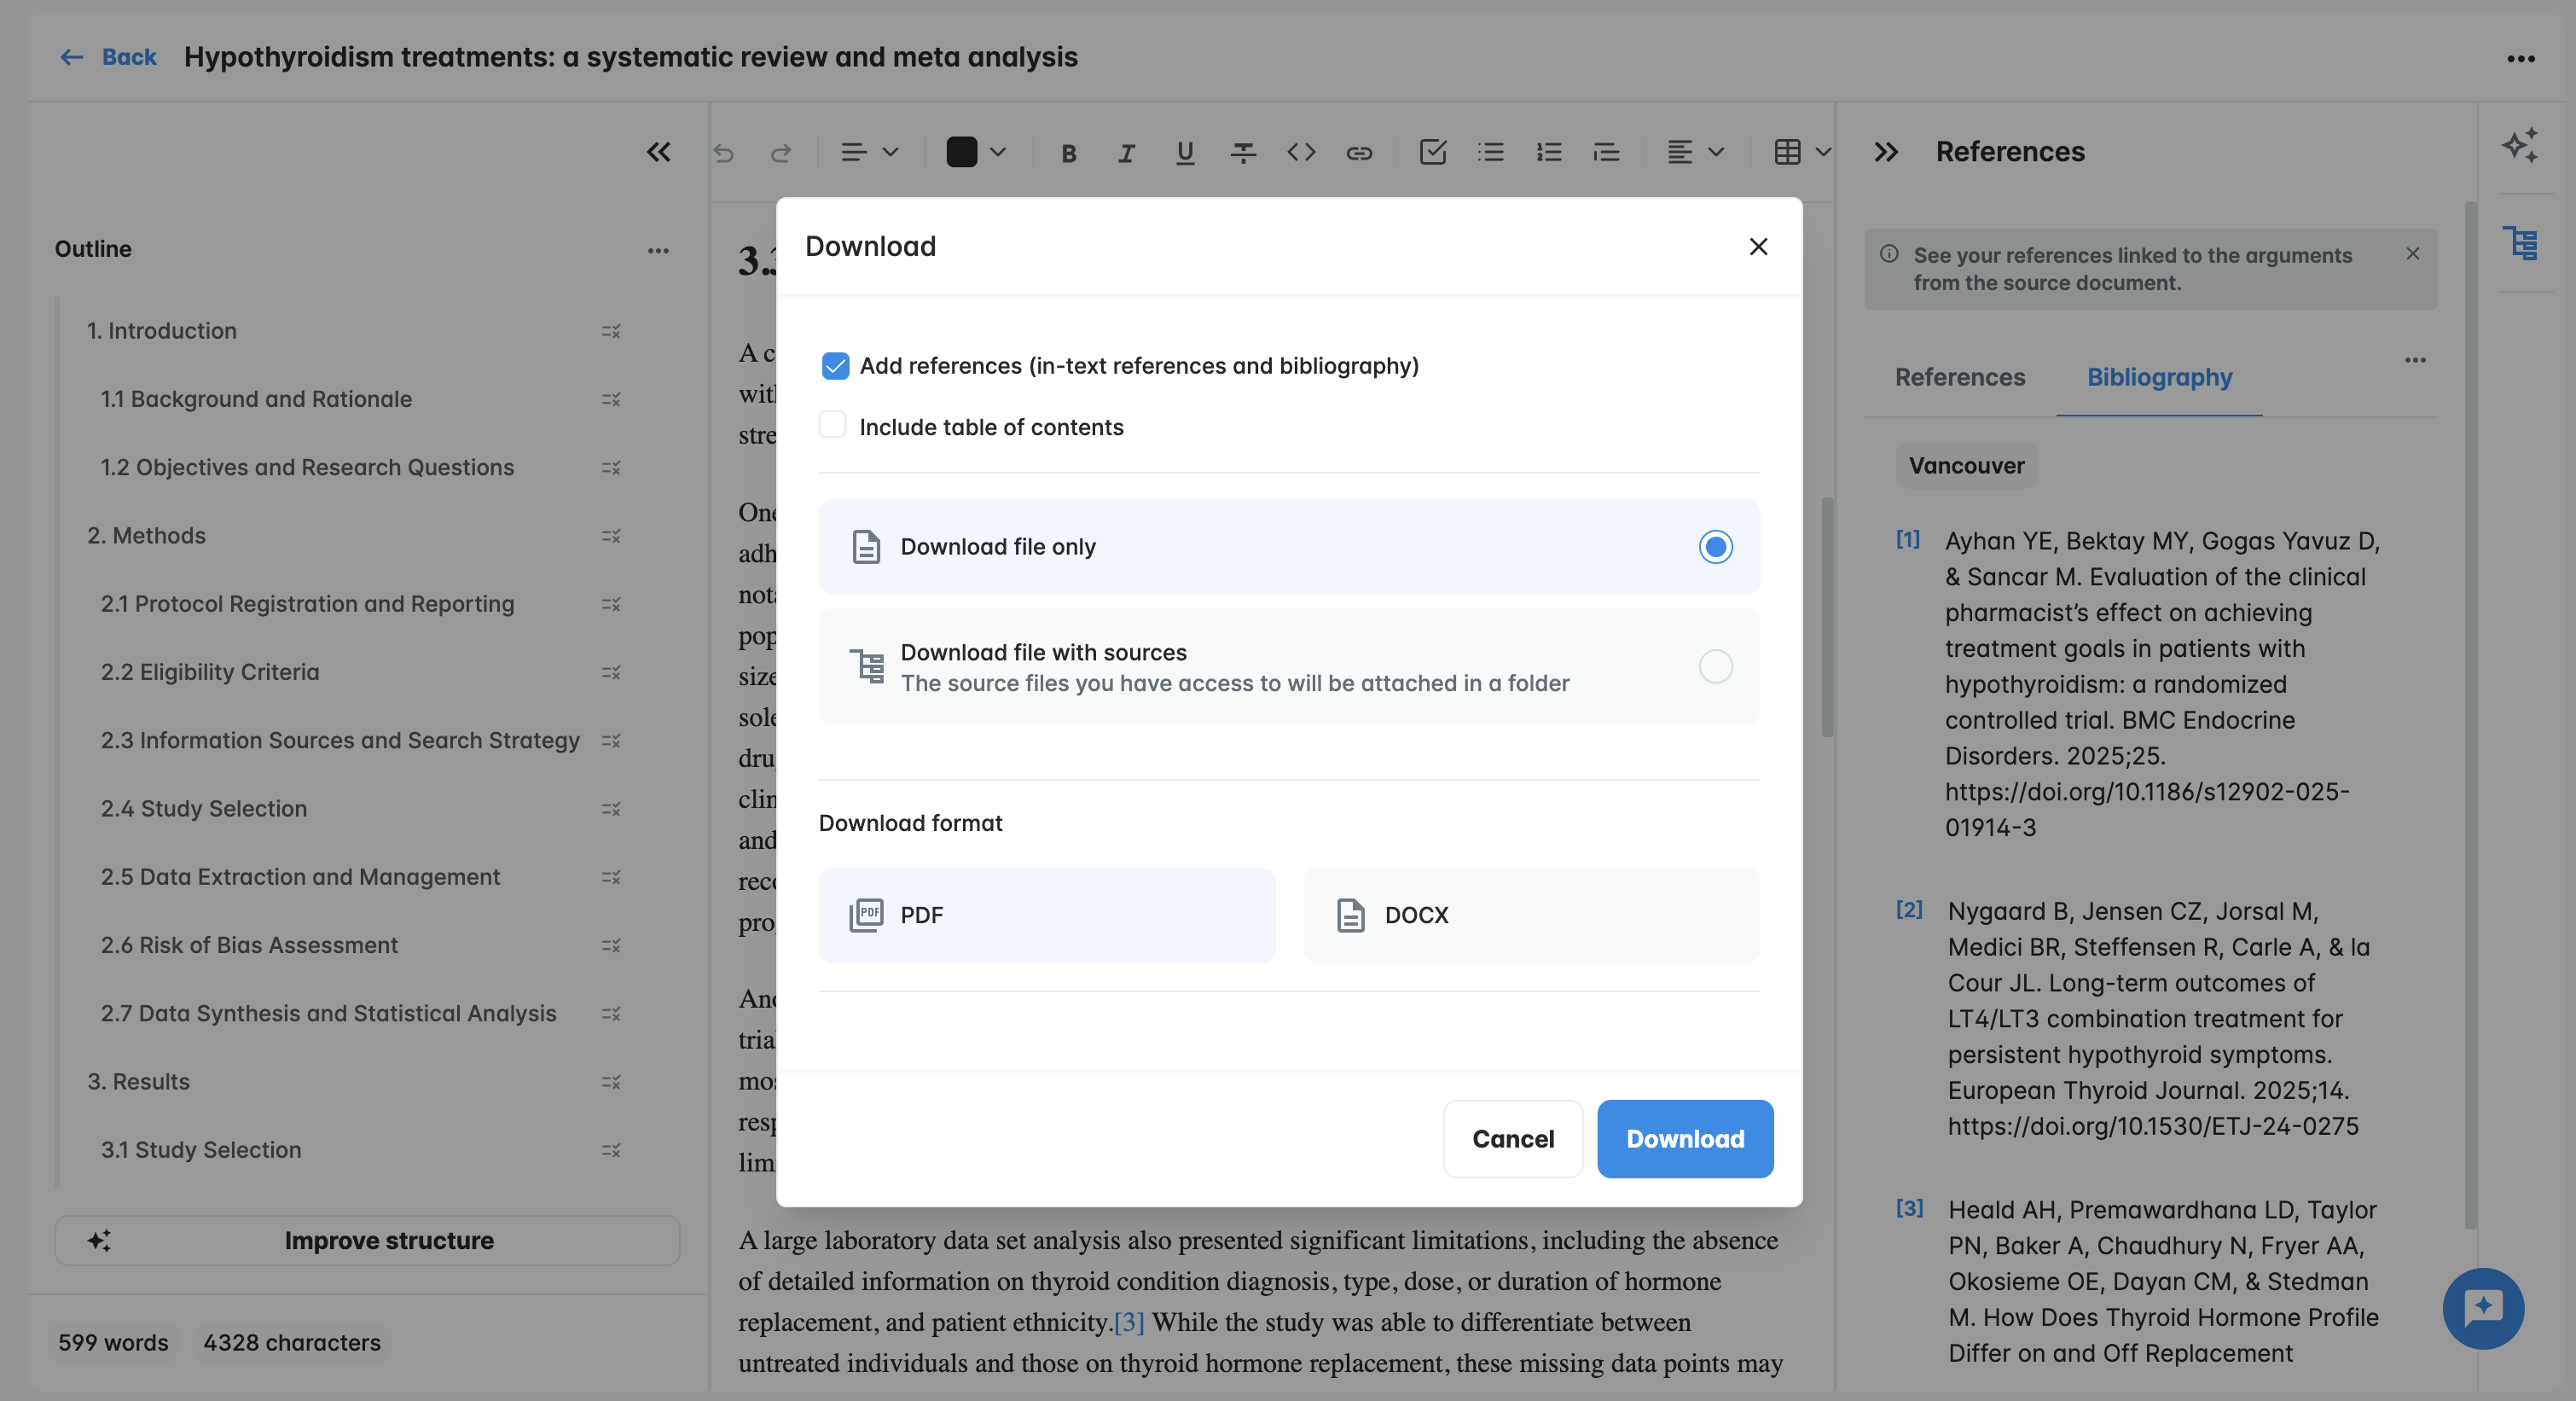This screenshot has height=1401, width=2576.
Task: Go to 1.1 Background and Rationale section
Action: point(256,399)
